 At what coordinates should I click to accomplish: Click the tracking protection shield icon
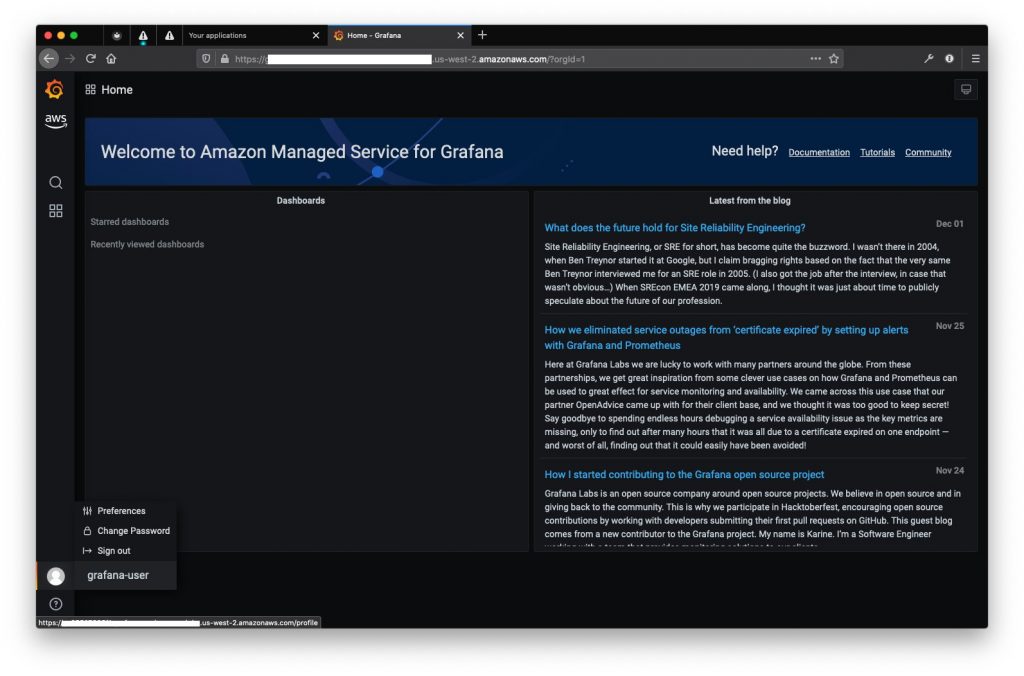point(206,59)
